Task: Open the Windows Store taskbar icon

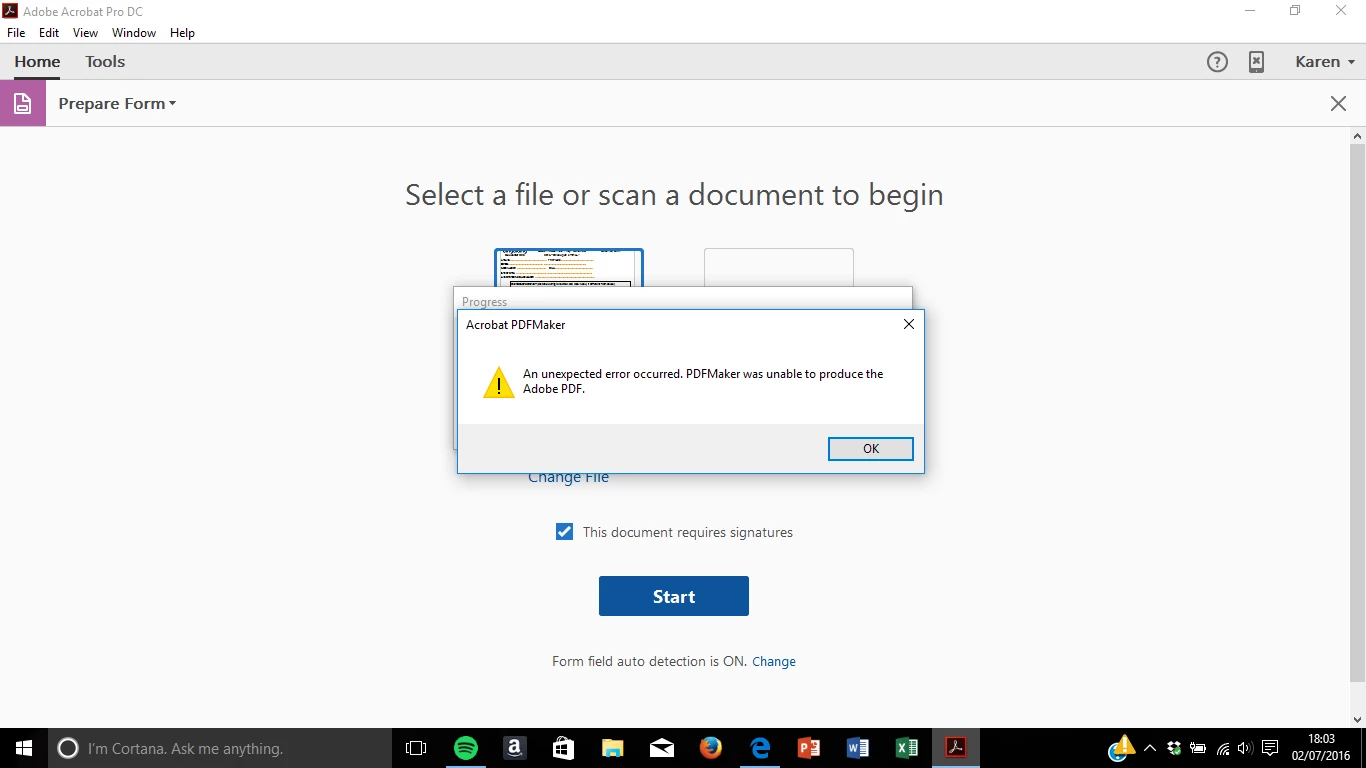Action: point(564,748)
